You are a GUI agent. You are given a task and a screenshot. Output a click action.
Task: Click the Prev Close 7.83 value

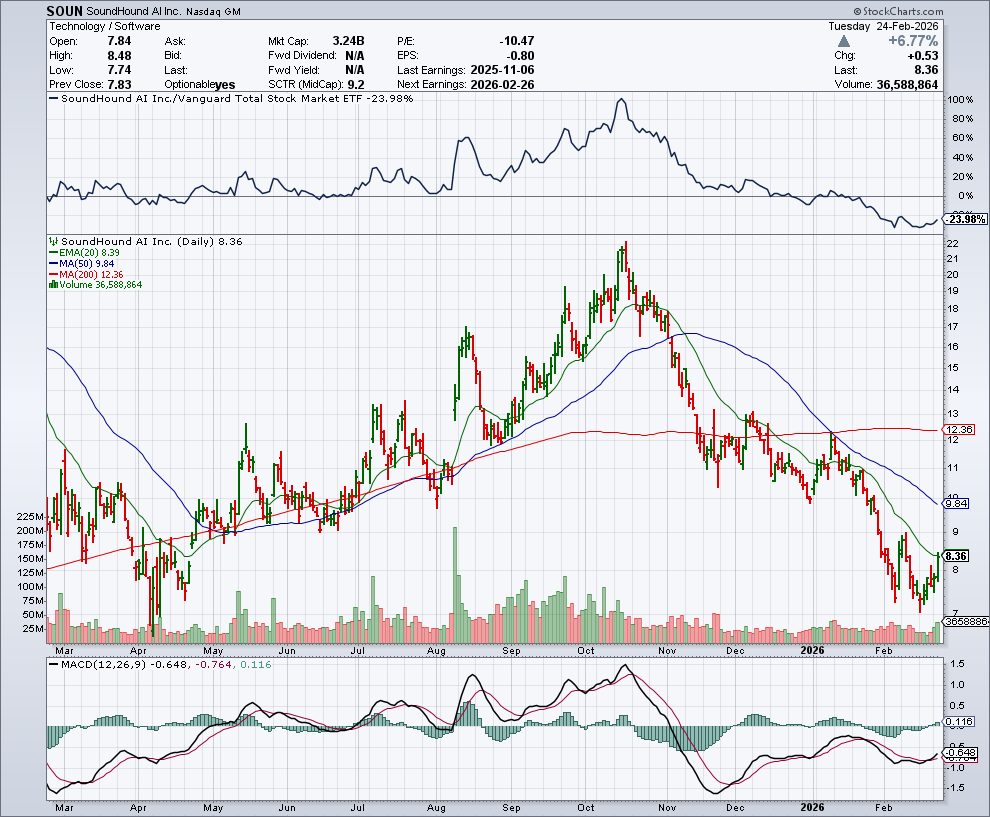coord(119,84)
